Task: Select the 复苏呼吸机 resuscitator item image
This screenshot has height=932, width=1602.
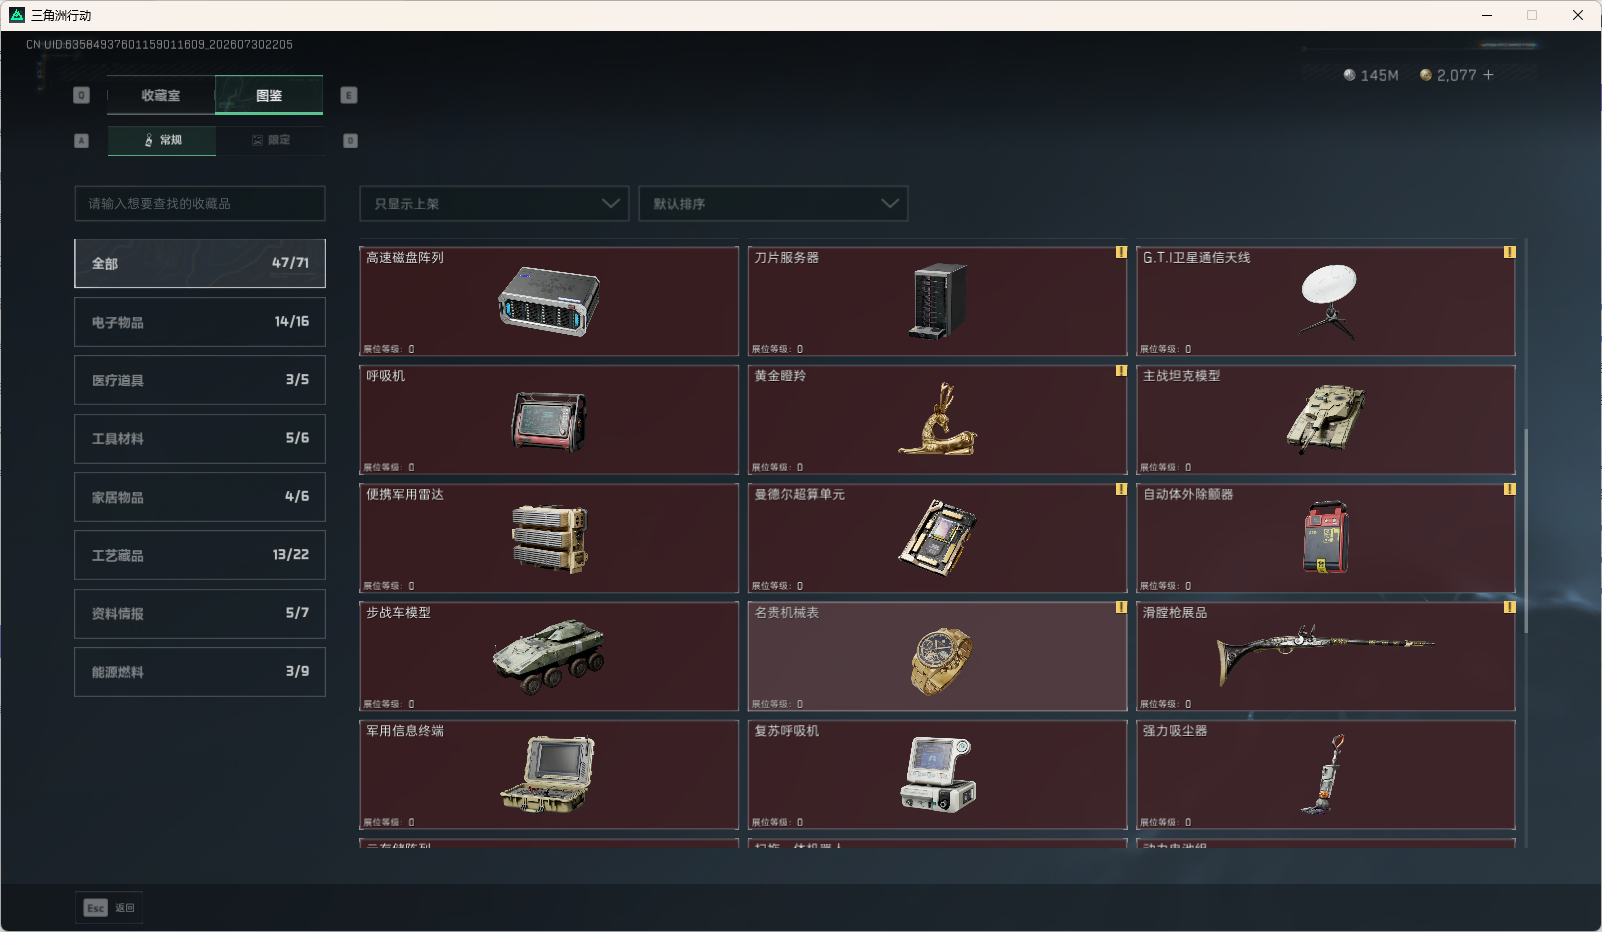Action: coord(937,774)
